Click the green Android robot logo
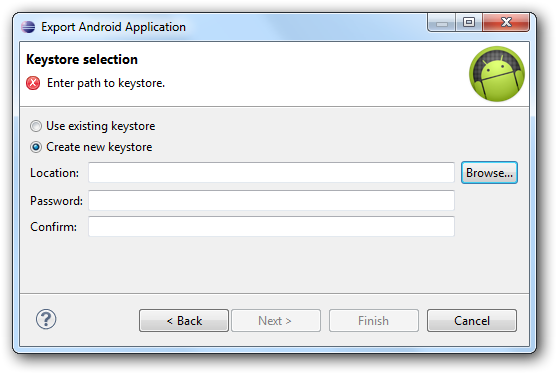557x374 pixels. 497,74
